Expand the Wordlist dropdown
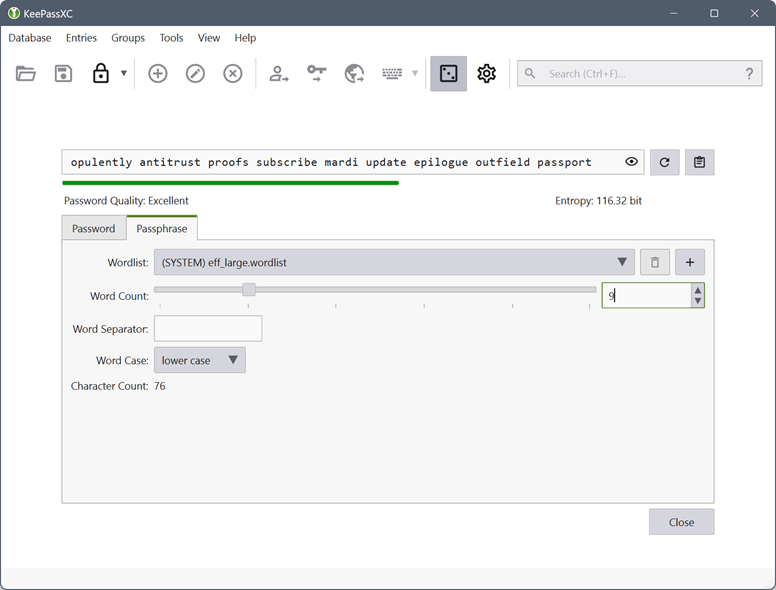This screenshot has width=776, height=590. pyautogui.click(x=394, y=262)
